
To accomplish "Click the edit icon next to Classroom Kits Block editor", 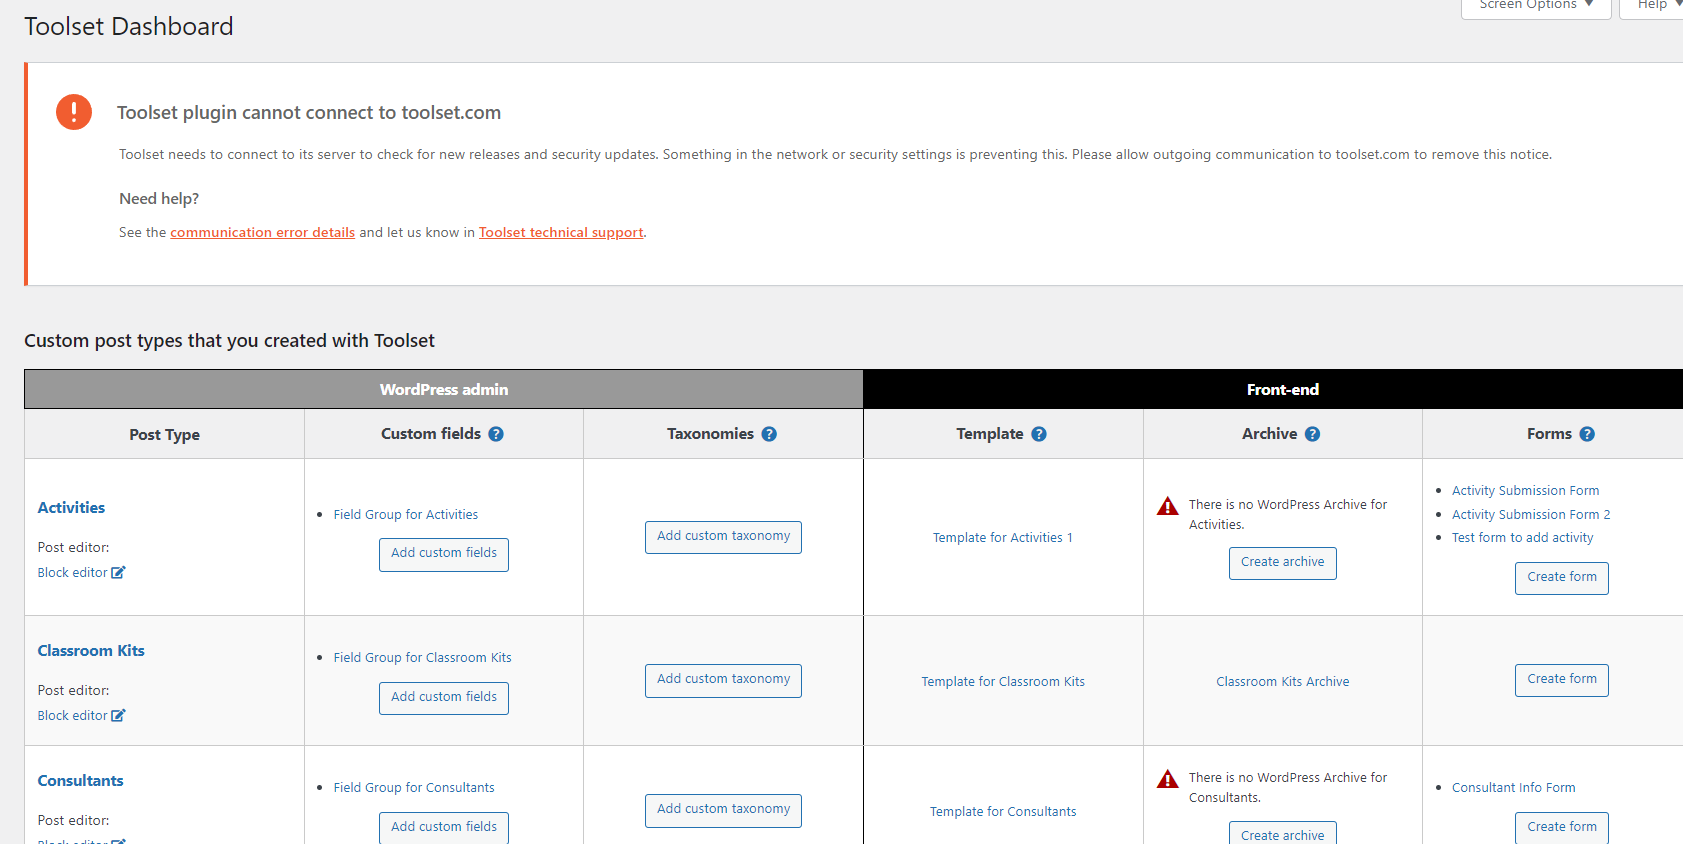I will click(x=118, y=716).
